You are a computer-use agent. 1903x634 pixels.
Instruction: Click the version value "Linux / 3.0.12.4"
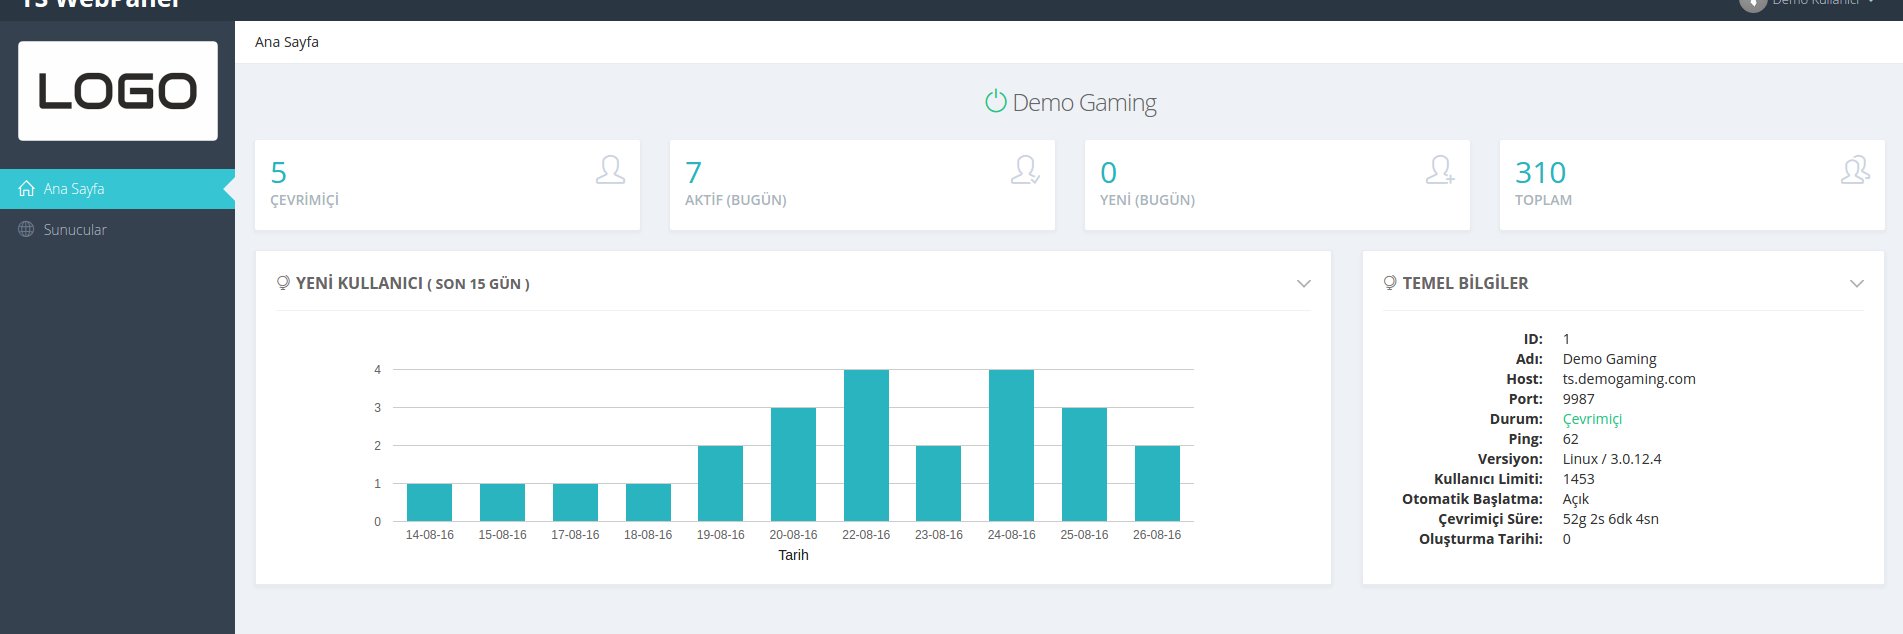[x=1612, y=459]
